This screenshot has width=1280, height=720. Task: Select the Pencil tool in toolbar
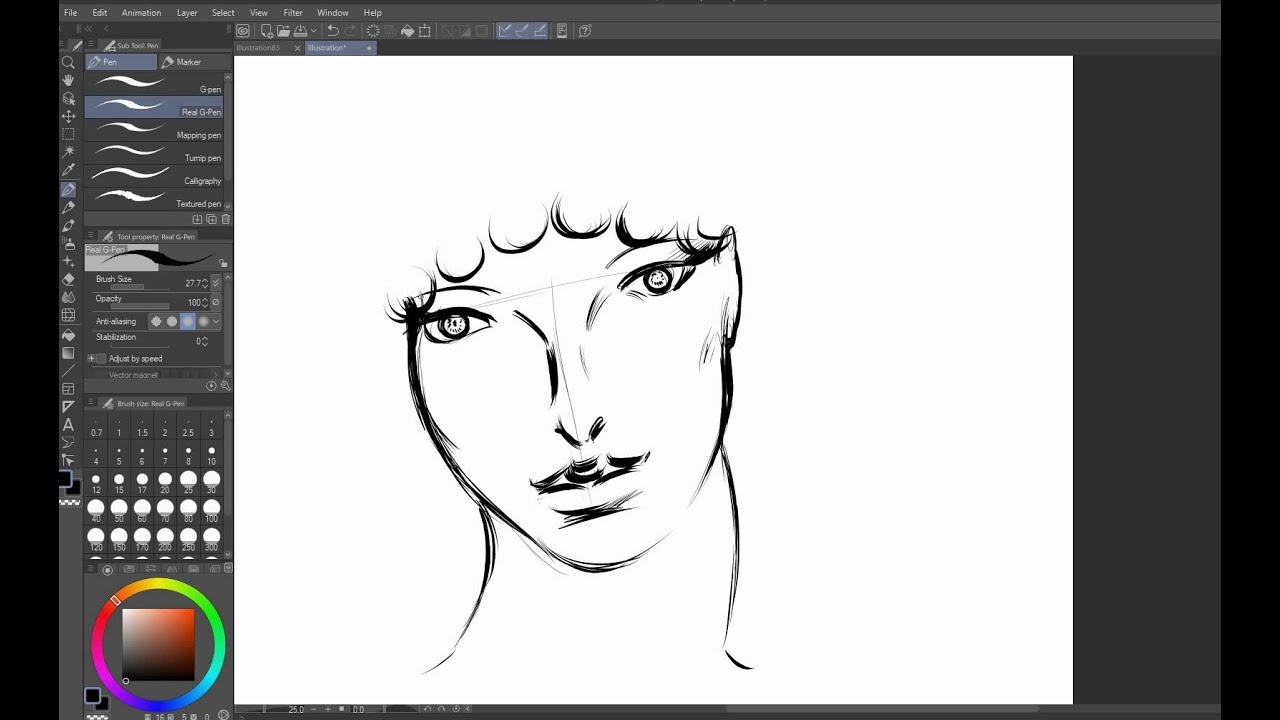[68, 207]
